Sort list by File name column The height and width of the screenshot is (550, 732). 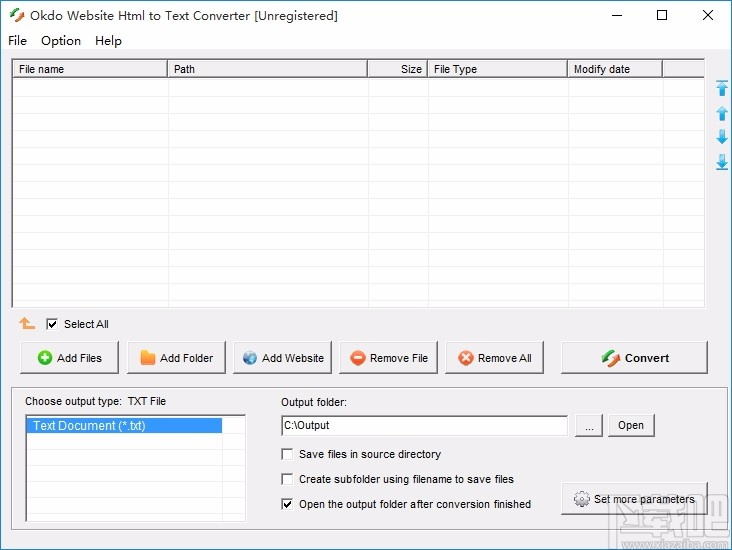pyautogui.click(x=90, y=69)
